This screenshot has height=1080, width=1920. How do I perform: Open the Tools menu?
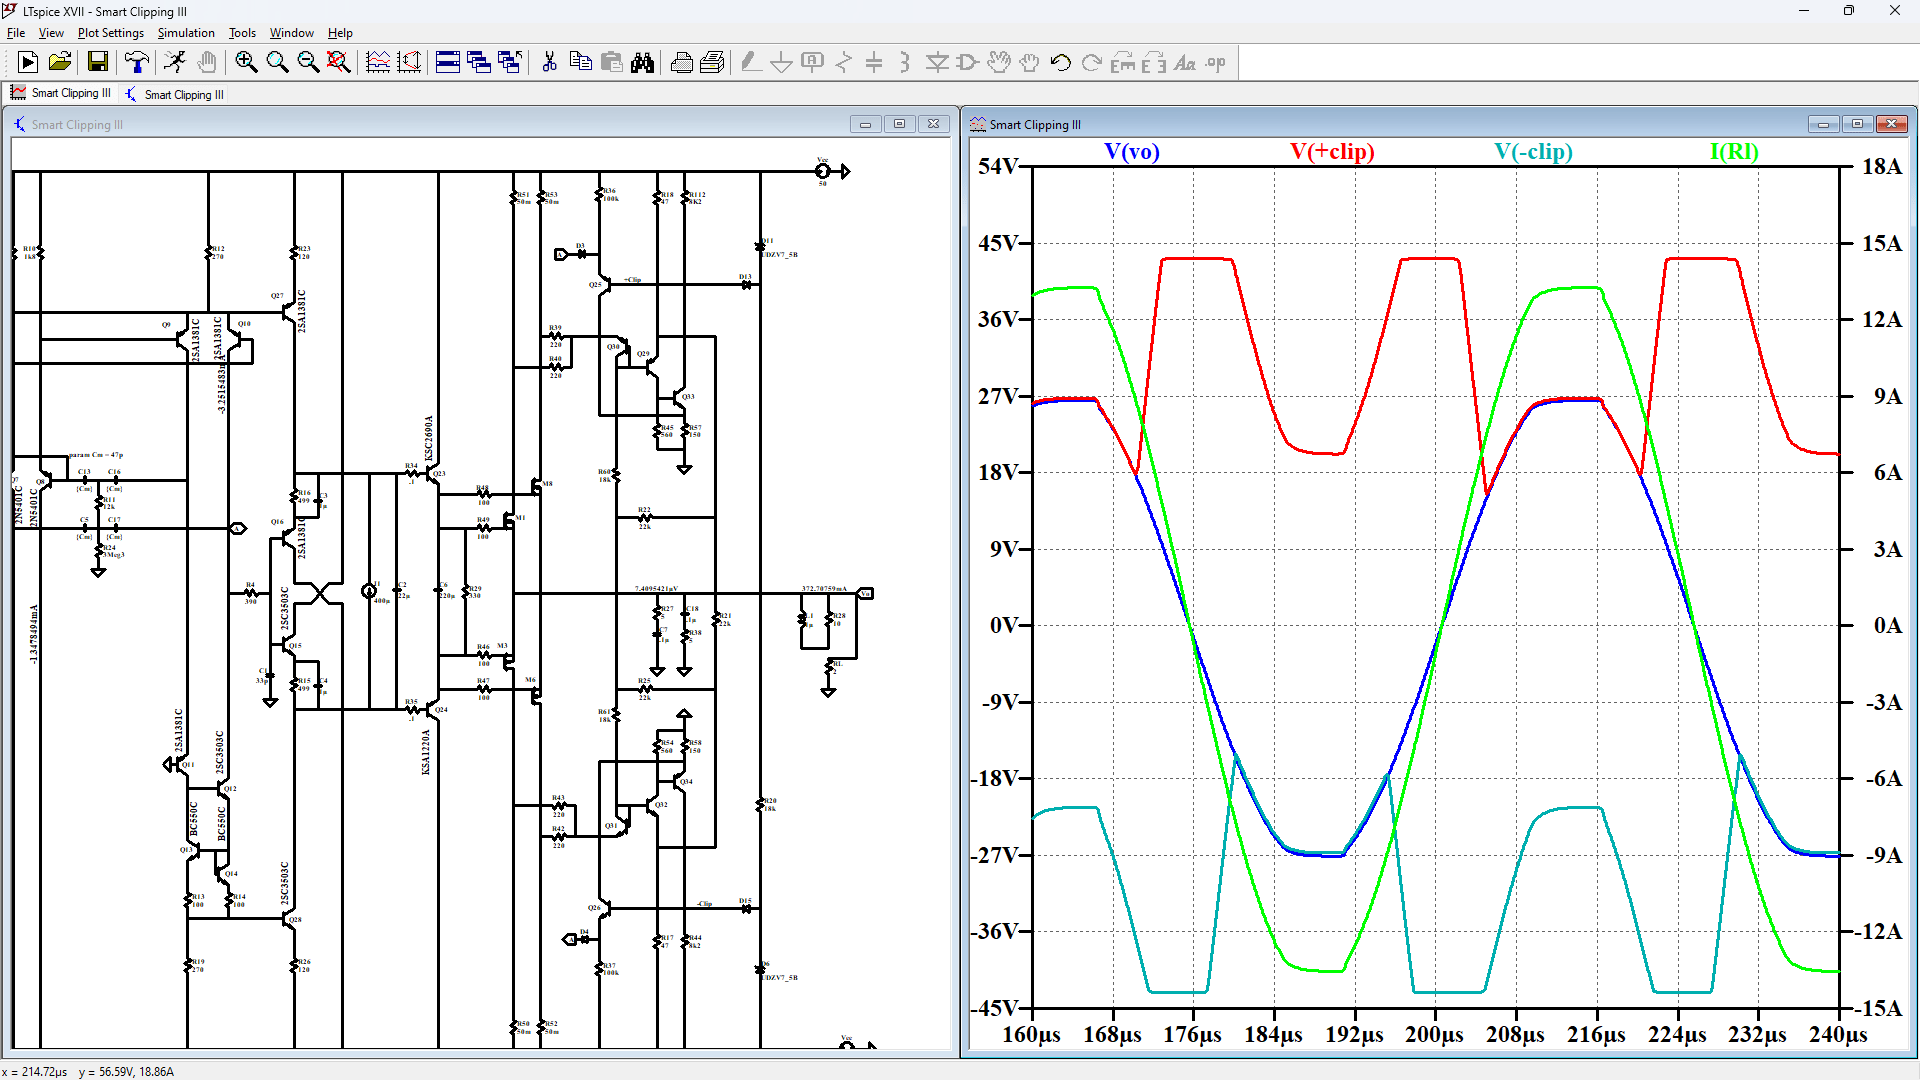click(242, 33)
